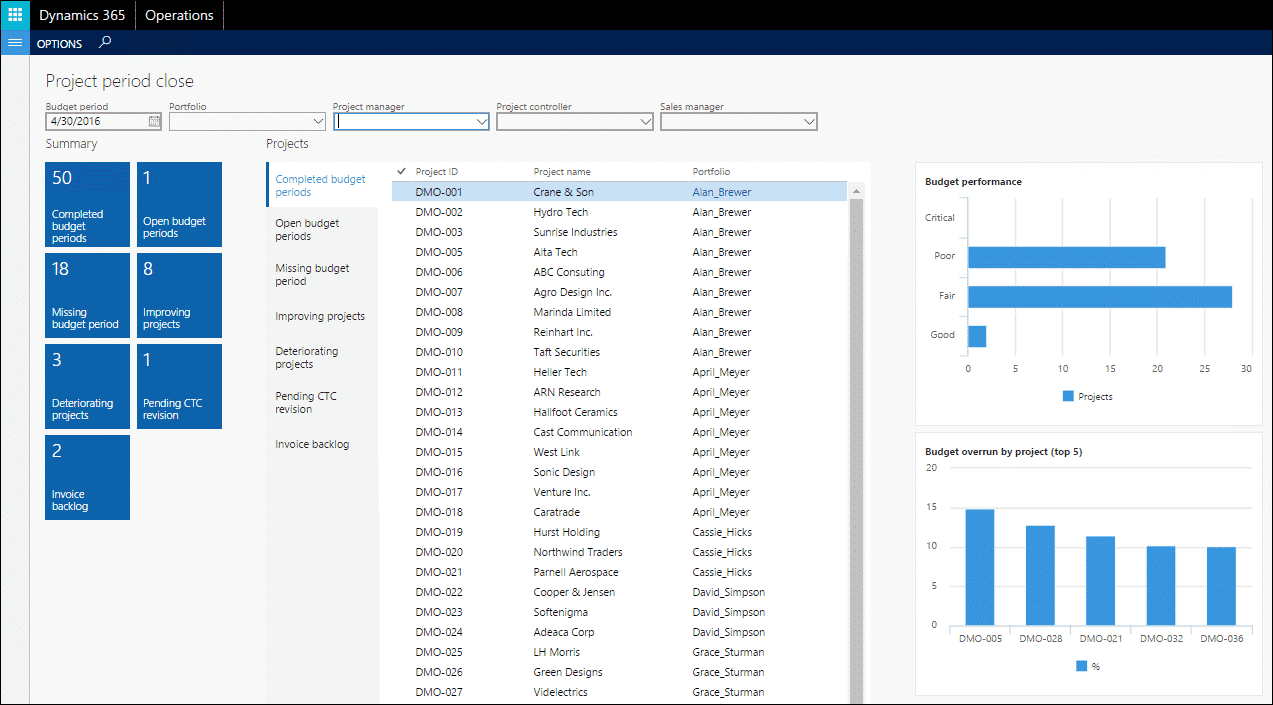Open the Deteriorating projects tile
Viewport: 1273px width, 705px height.
[x=88, y=386]
